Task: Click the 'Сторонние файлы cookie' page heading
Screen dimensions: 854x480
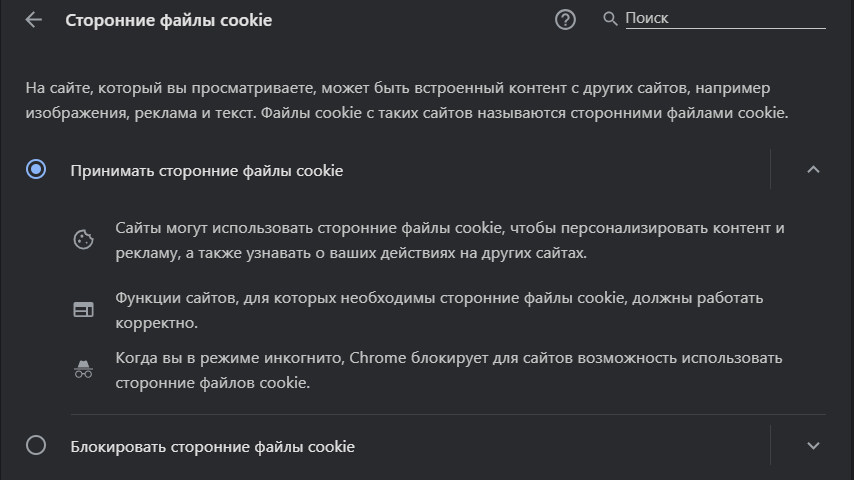Action: [168, 20]
